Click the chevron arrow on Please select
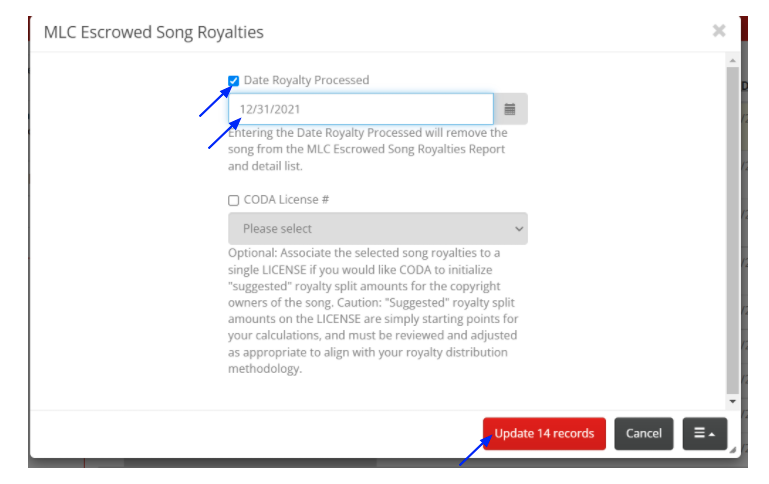This screenshot has width=769, height=484. pyautogui.click(x=519, y=229)
